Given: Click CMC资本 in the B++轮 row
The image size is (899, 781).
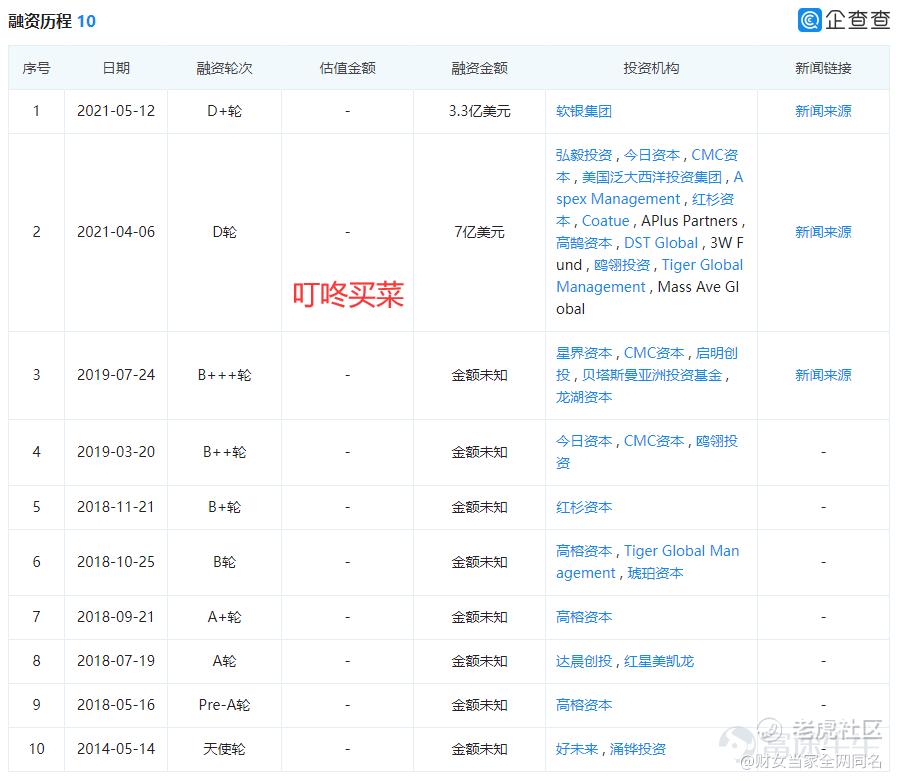Looking at the screenshot, I should pos(654,442).
